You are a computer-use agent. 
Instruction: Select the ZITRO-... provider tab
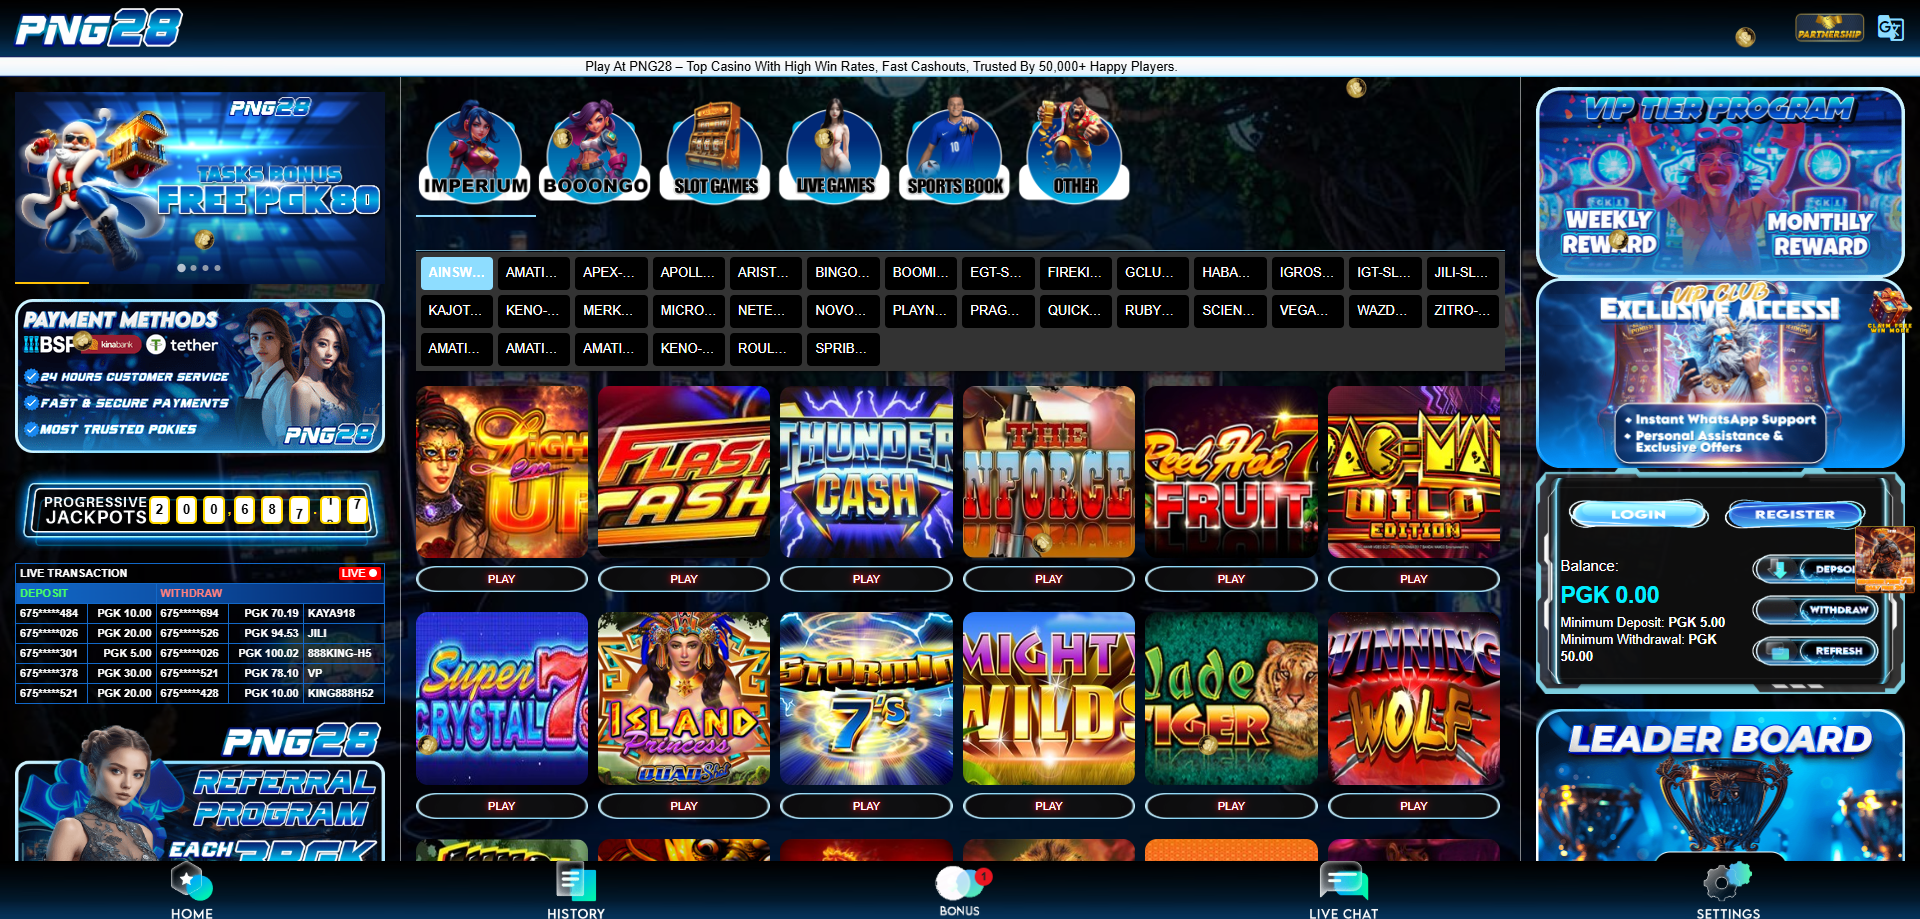(1461, 310)
